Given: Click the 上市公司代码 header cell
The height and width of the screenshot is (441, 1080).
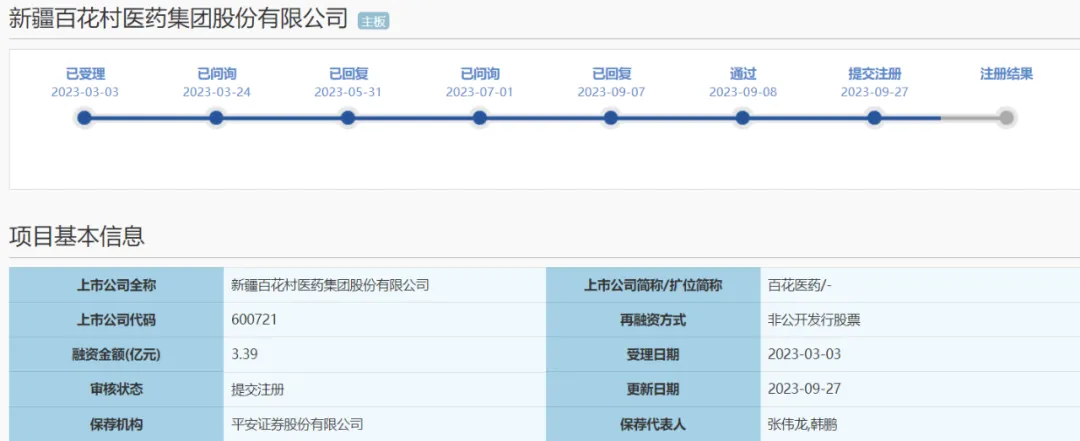Looking at the screenshot, I should coord(116,320).
